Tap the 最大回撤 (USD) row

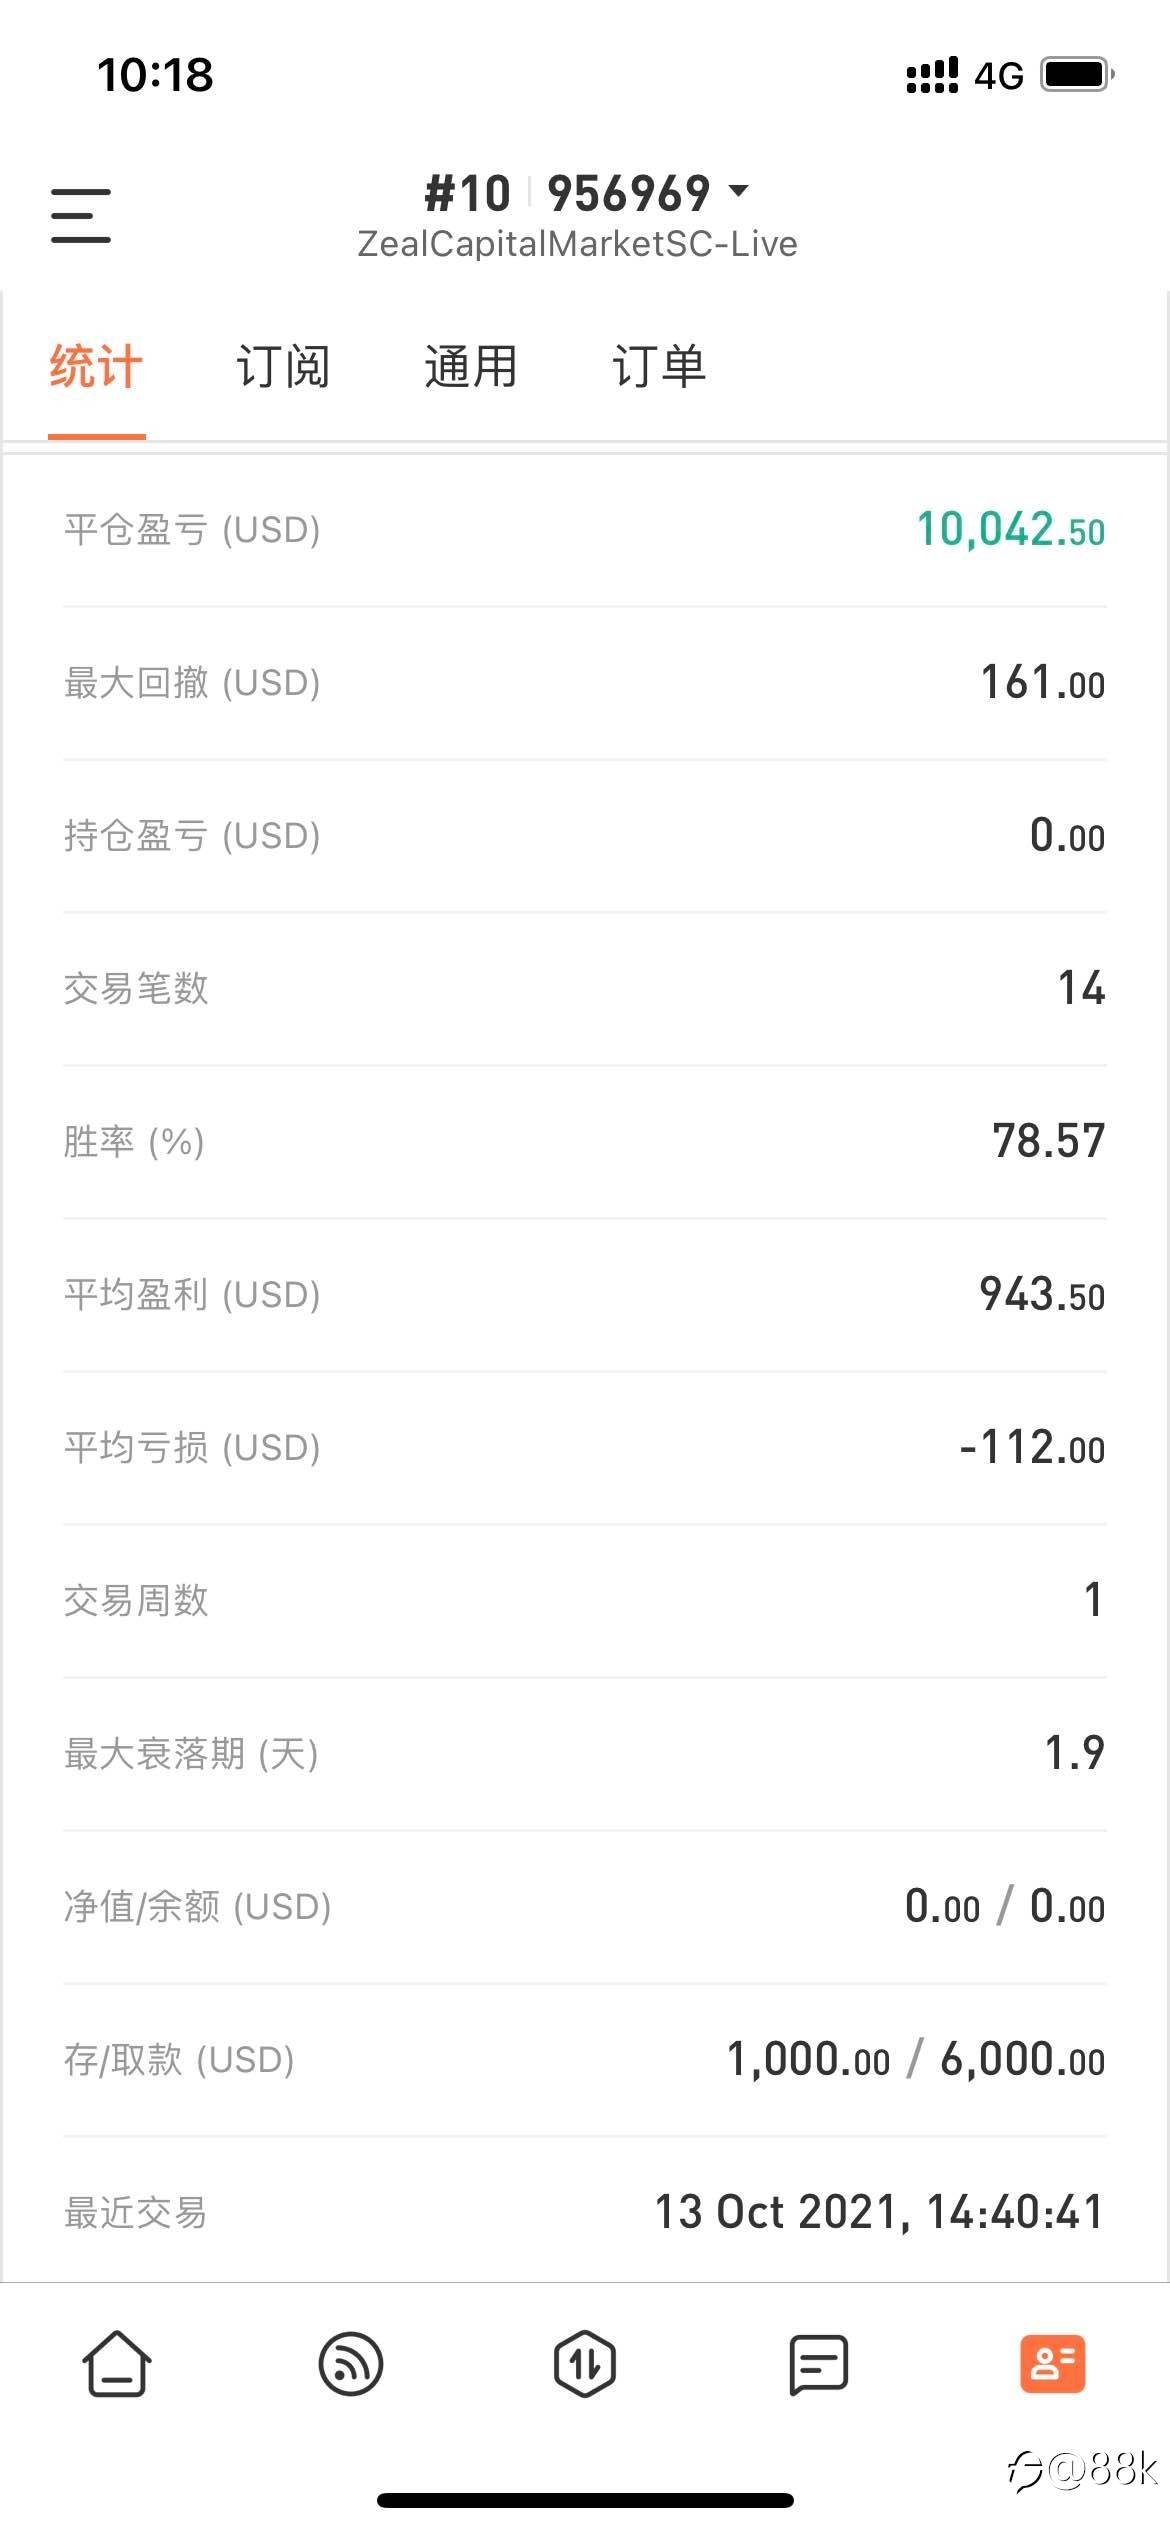tap(585, 683)
